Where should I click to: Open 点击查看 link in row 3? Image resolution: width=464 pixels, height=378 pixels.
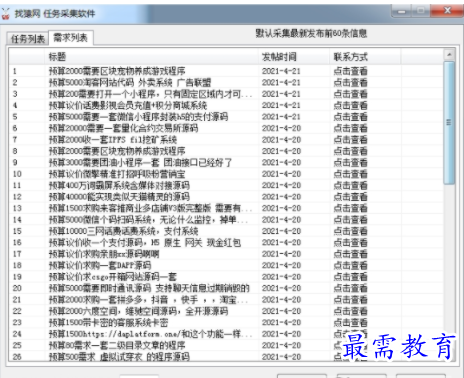[350, 94]
